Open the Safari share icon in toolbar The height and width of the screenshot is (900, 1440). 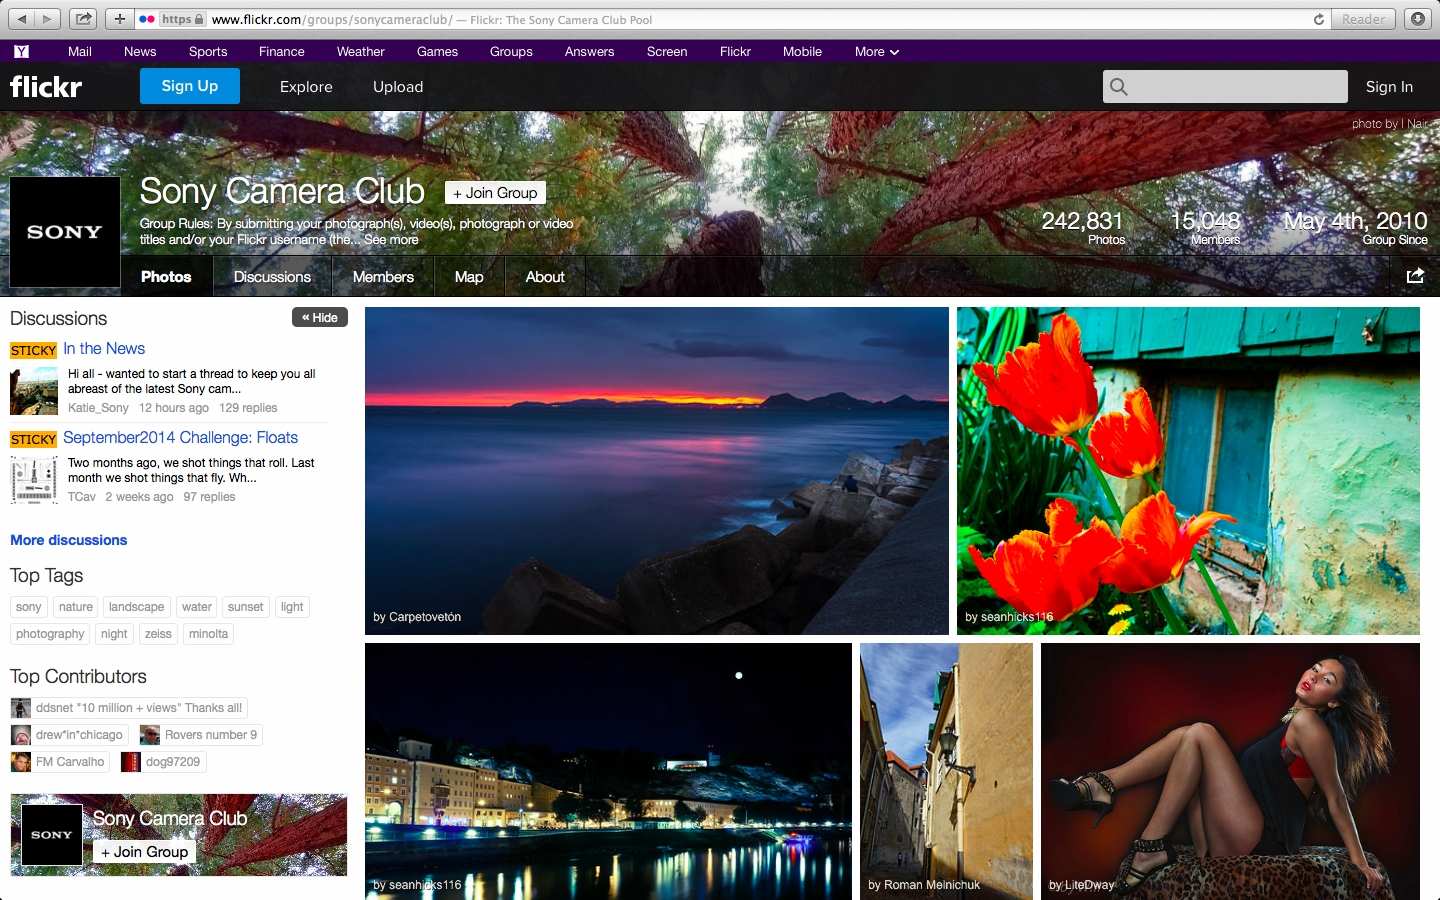click(x=83, y=19)
